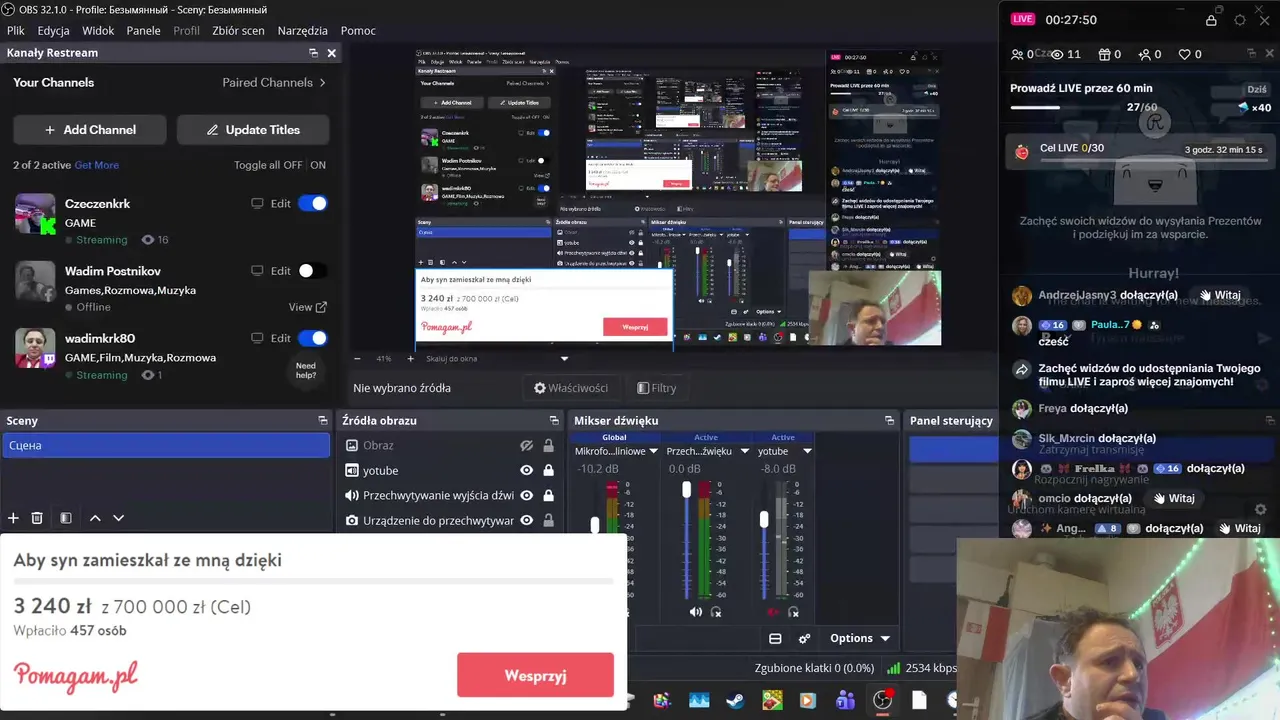Expand Paired Channels chevron

pyautogui.click(x=322, y=83)
